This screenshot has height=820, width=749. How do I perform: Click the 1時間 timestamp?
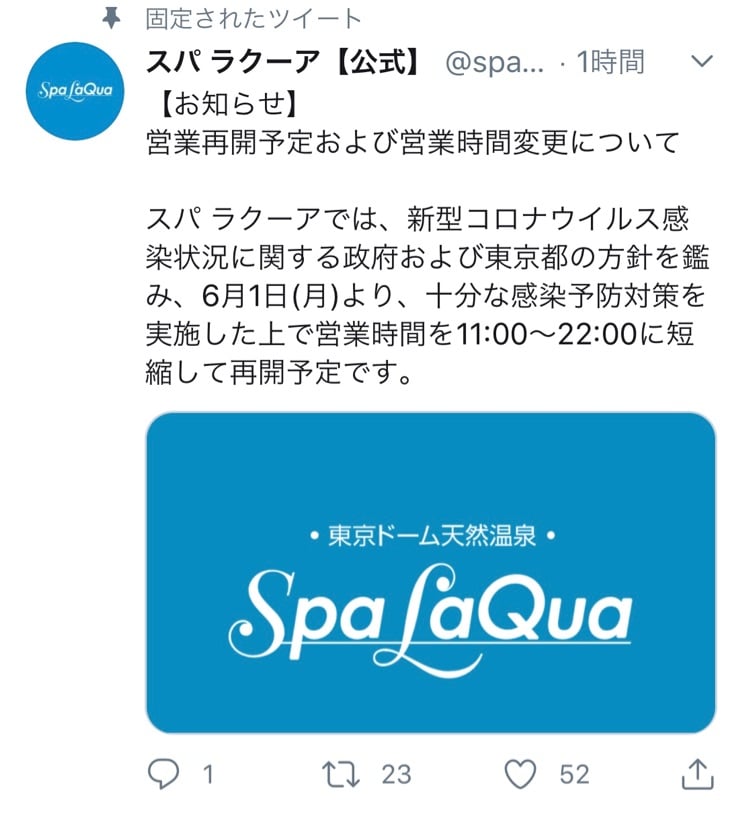coord(610,62)
